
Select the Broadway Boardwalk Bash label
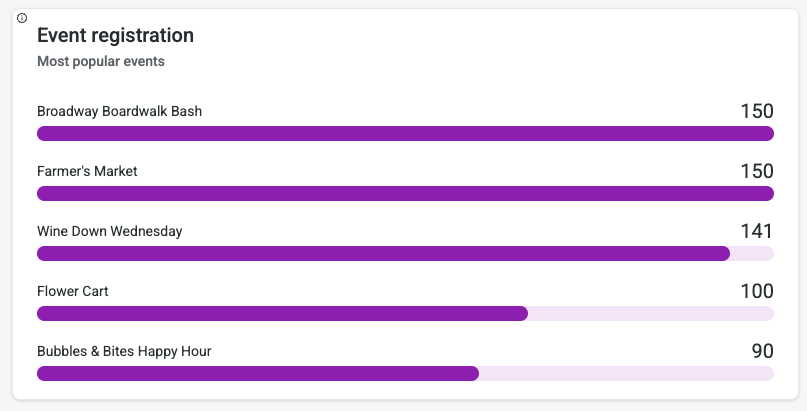[x=119, y=111]
